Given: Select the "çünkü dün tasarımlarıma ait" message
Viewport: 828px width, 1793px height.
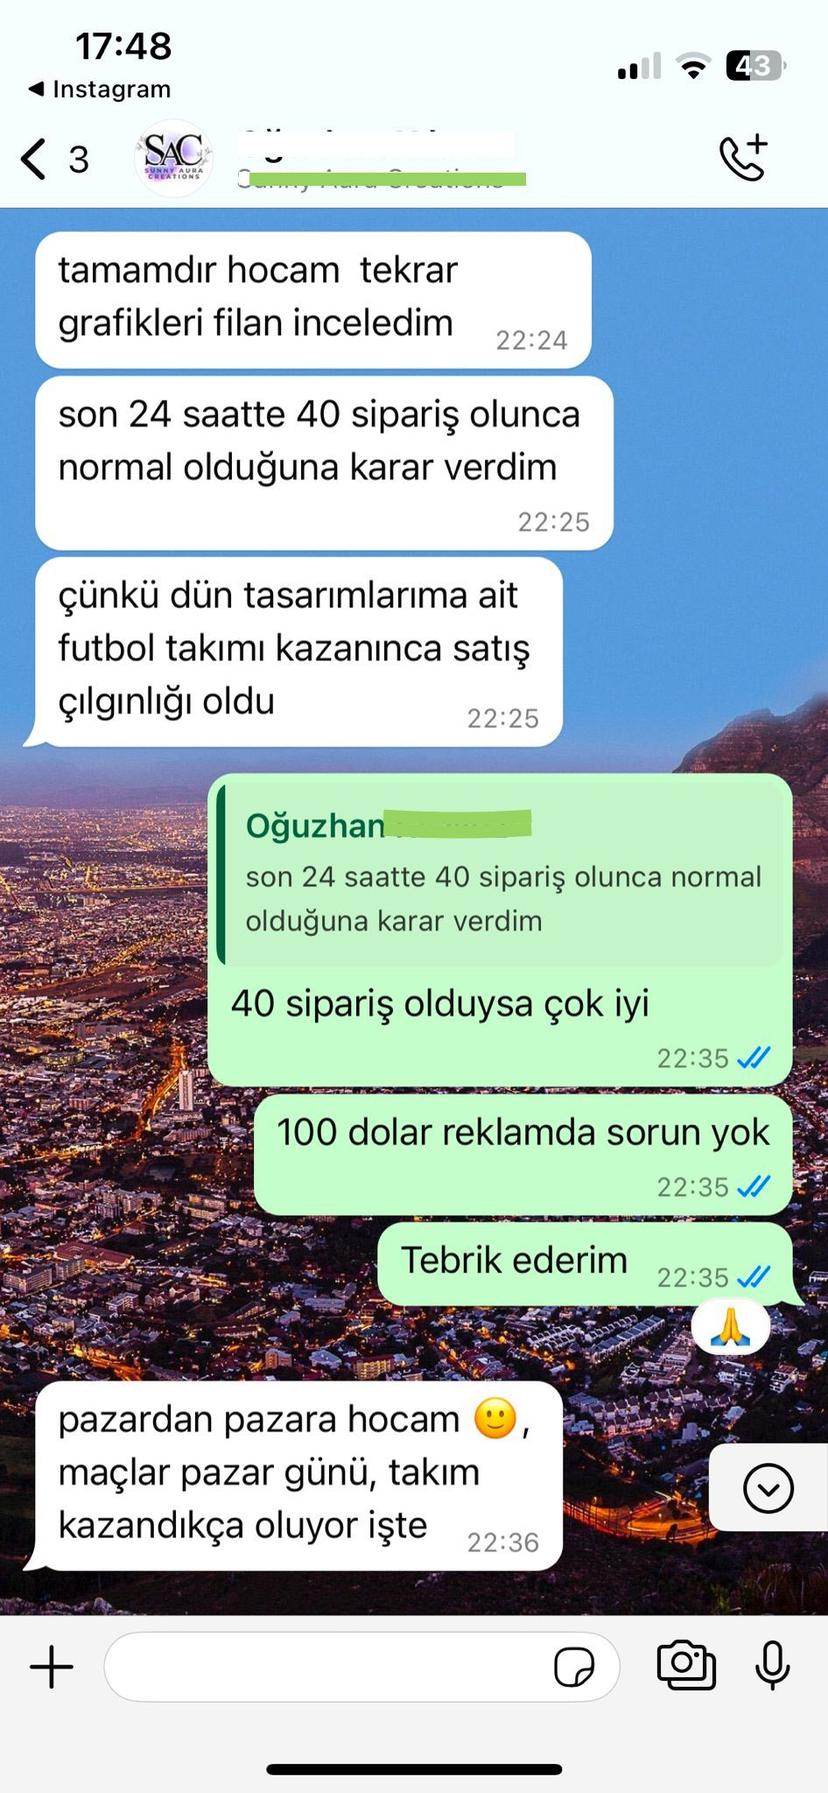Looking at the screenshot, I should 298,652.
